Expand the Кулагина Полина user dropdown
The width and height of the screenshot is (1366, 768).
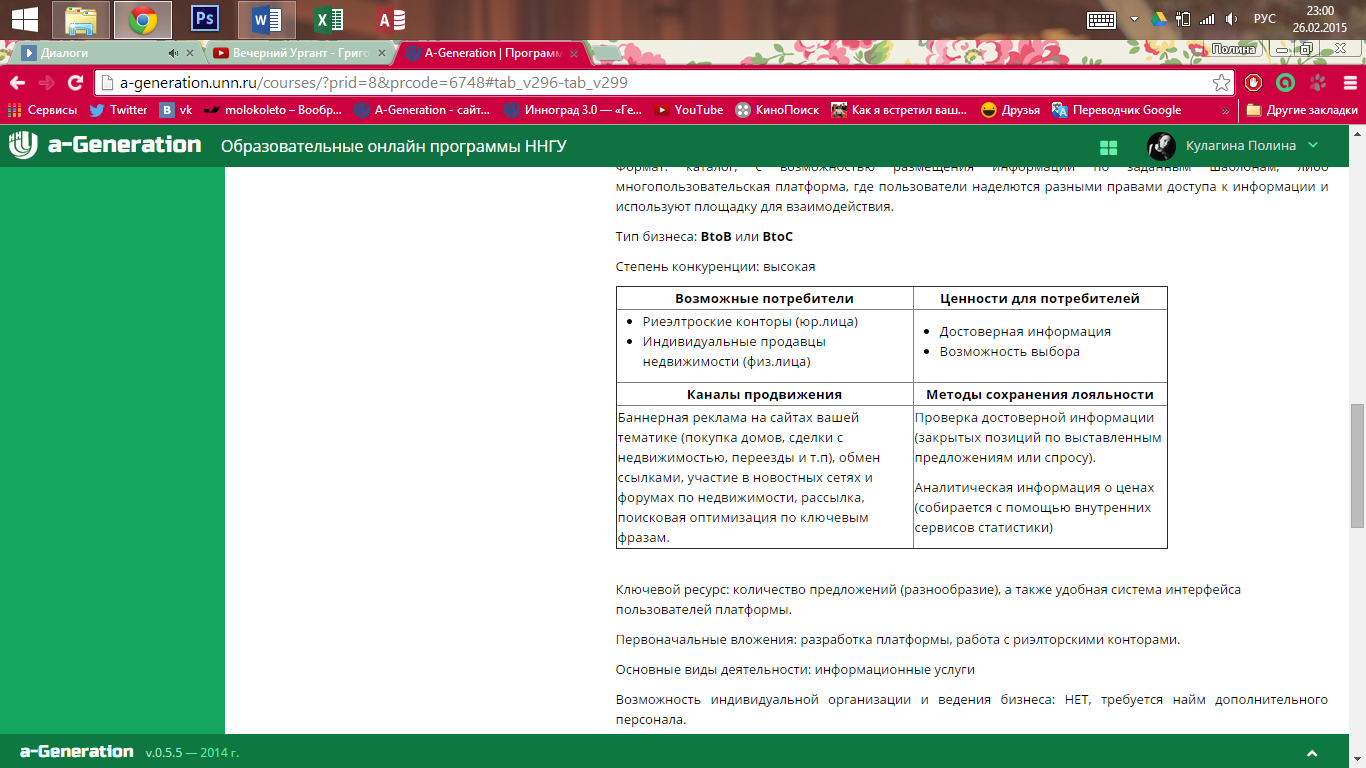click(1313, 146)
